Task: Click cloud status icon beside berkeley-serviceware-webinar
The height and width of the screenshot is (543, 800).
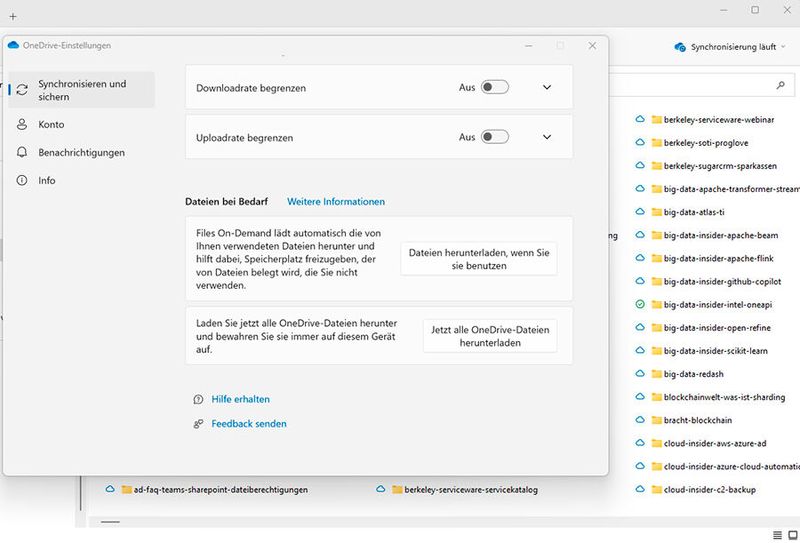Action: pyautogui.click(x=640, y=119)
